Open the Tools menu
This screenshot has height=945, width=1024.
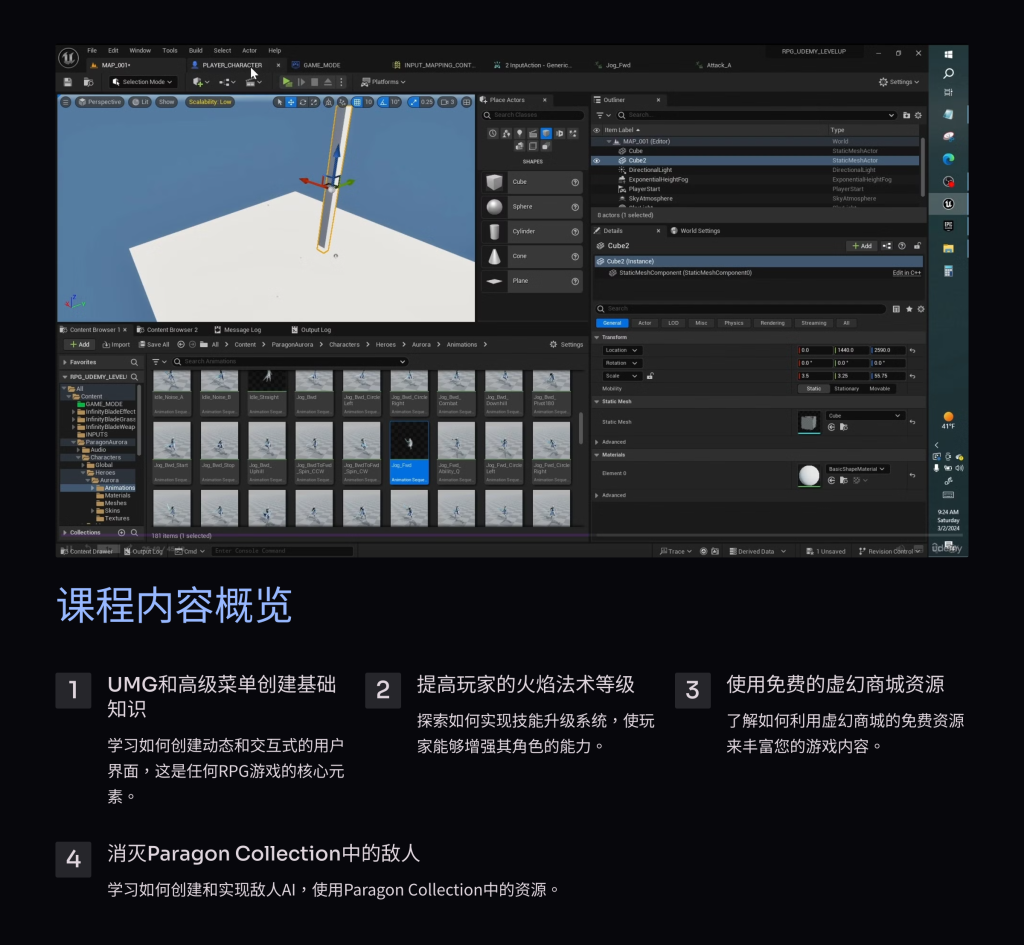[x=170, y=50]
